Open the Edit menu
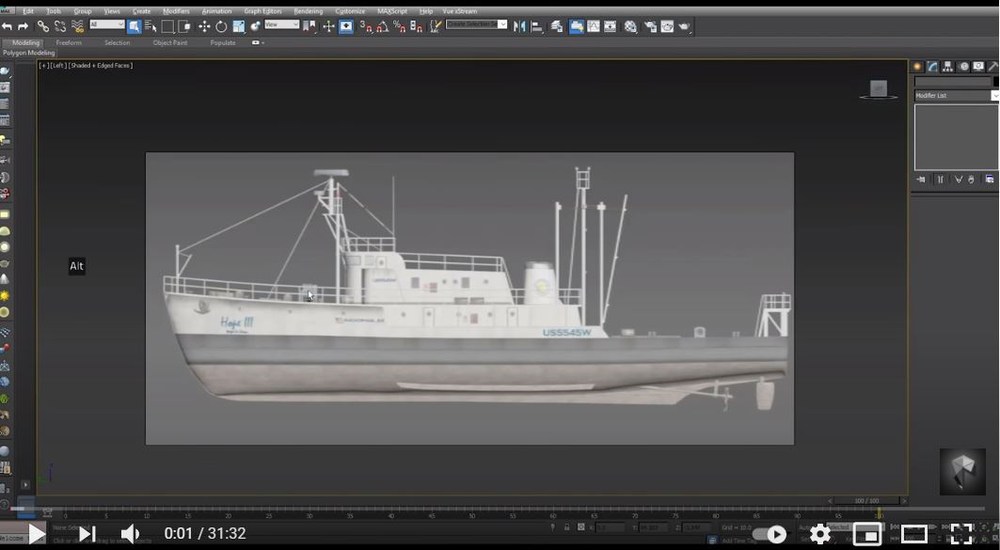Viewport: 1000px width, 550px height. (28, 11)
